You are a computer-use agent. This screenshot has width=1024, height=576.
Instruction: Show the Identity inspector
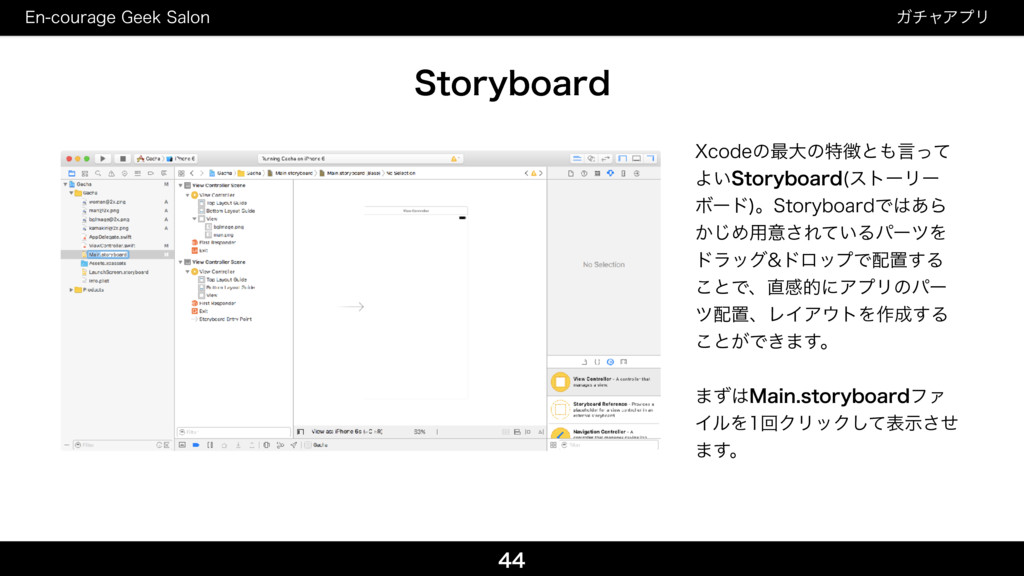(597, 174)
